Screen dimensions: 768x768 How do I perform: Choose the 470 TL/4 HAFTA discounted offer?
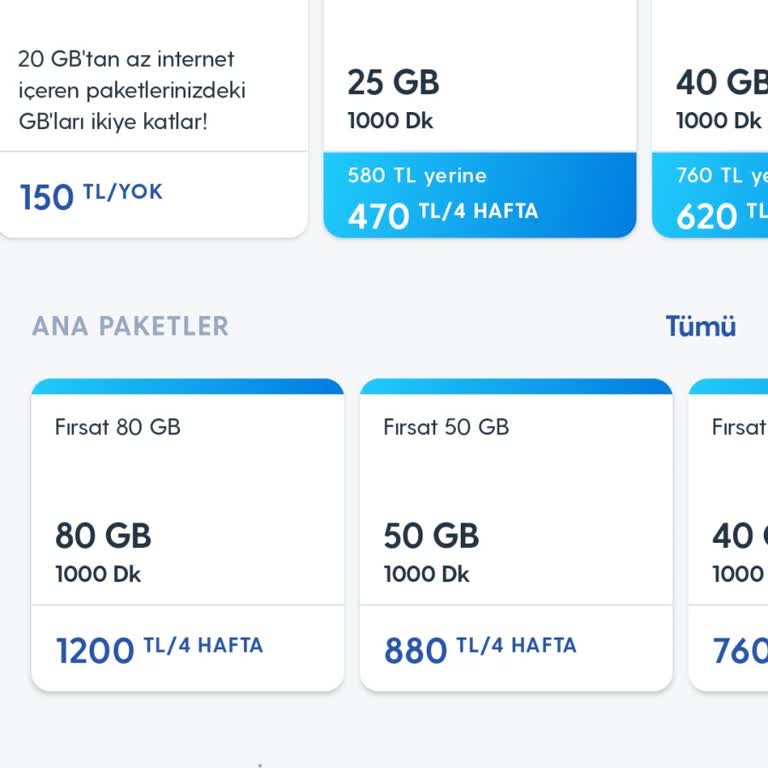coord(442,214)
